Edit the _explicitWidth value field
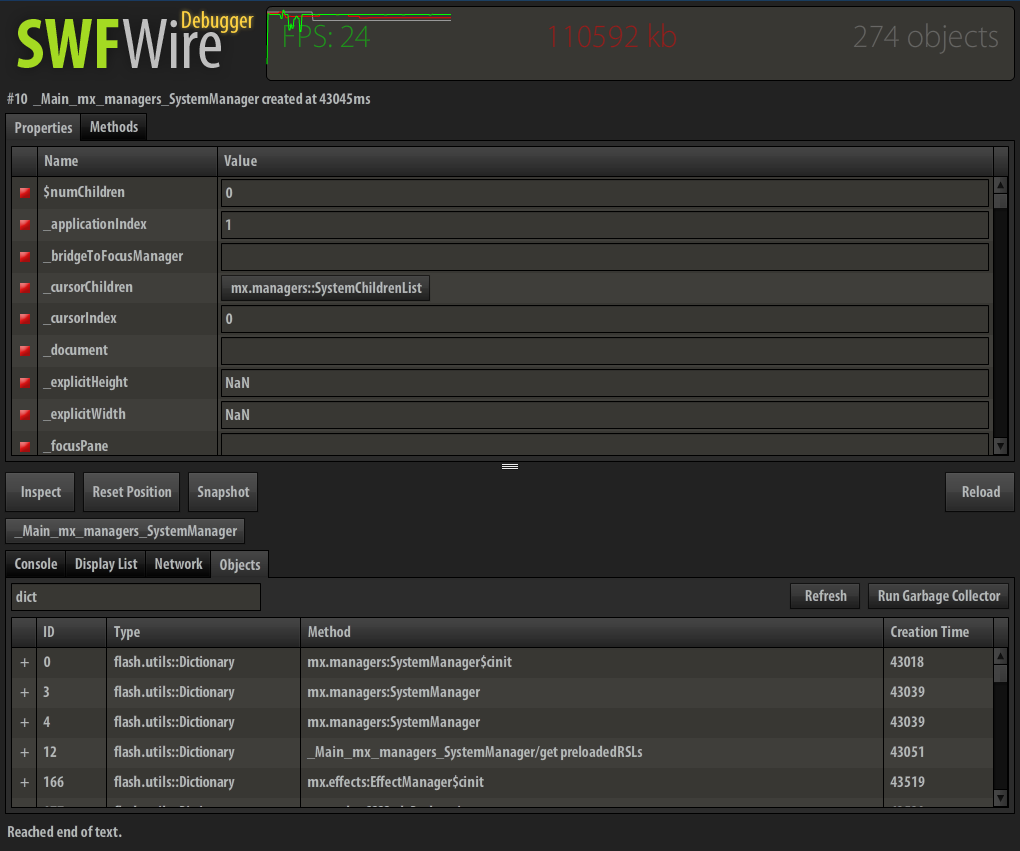This screenshot has width=1020, height=851. point(605,414)
